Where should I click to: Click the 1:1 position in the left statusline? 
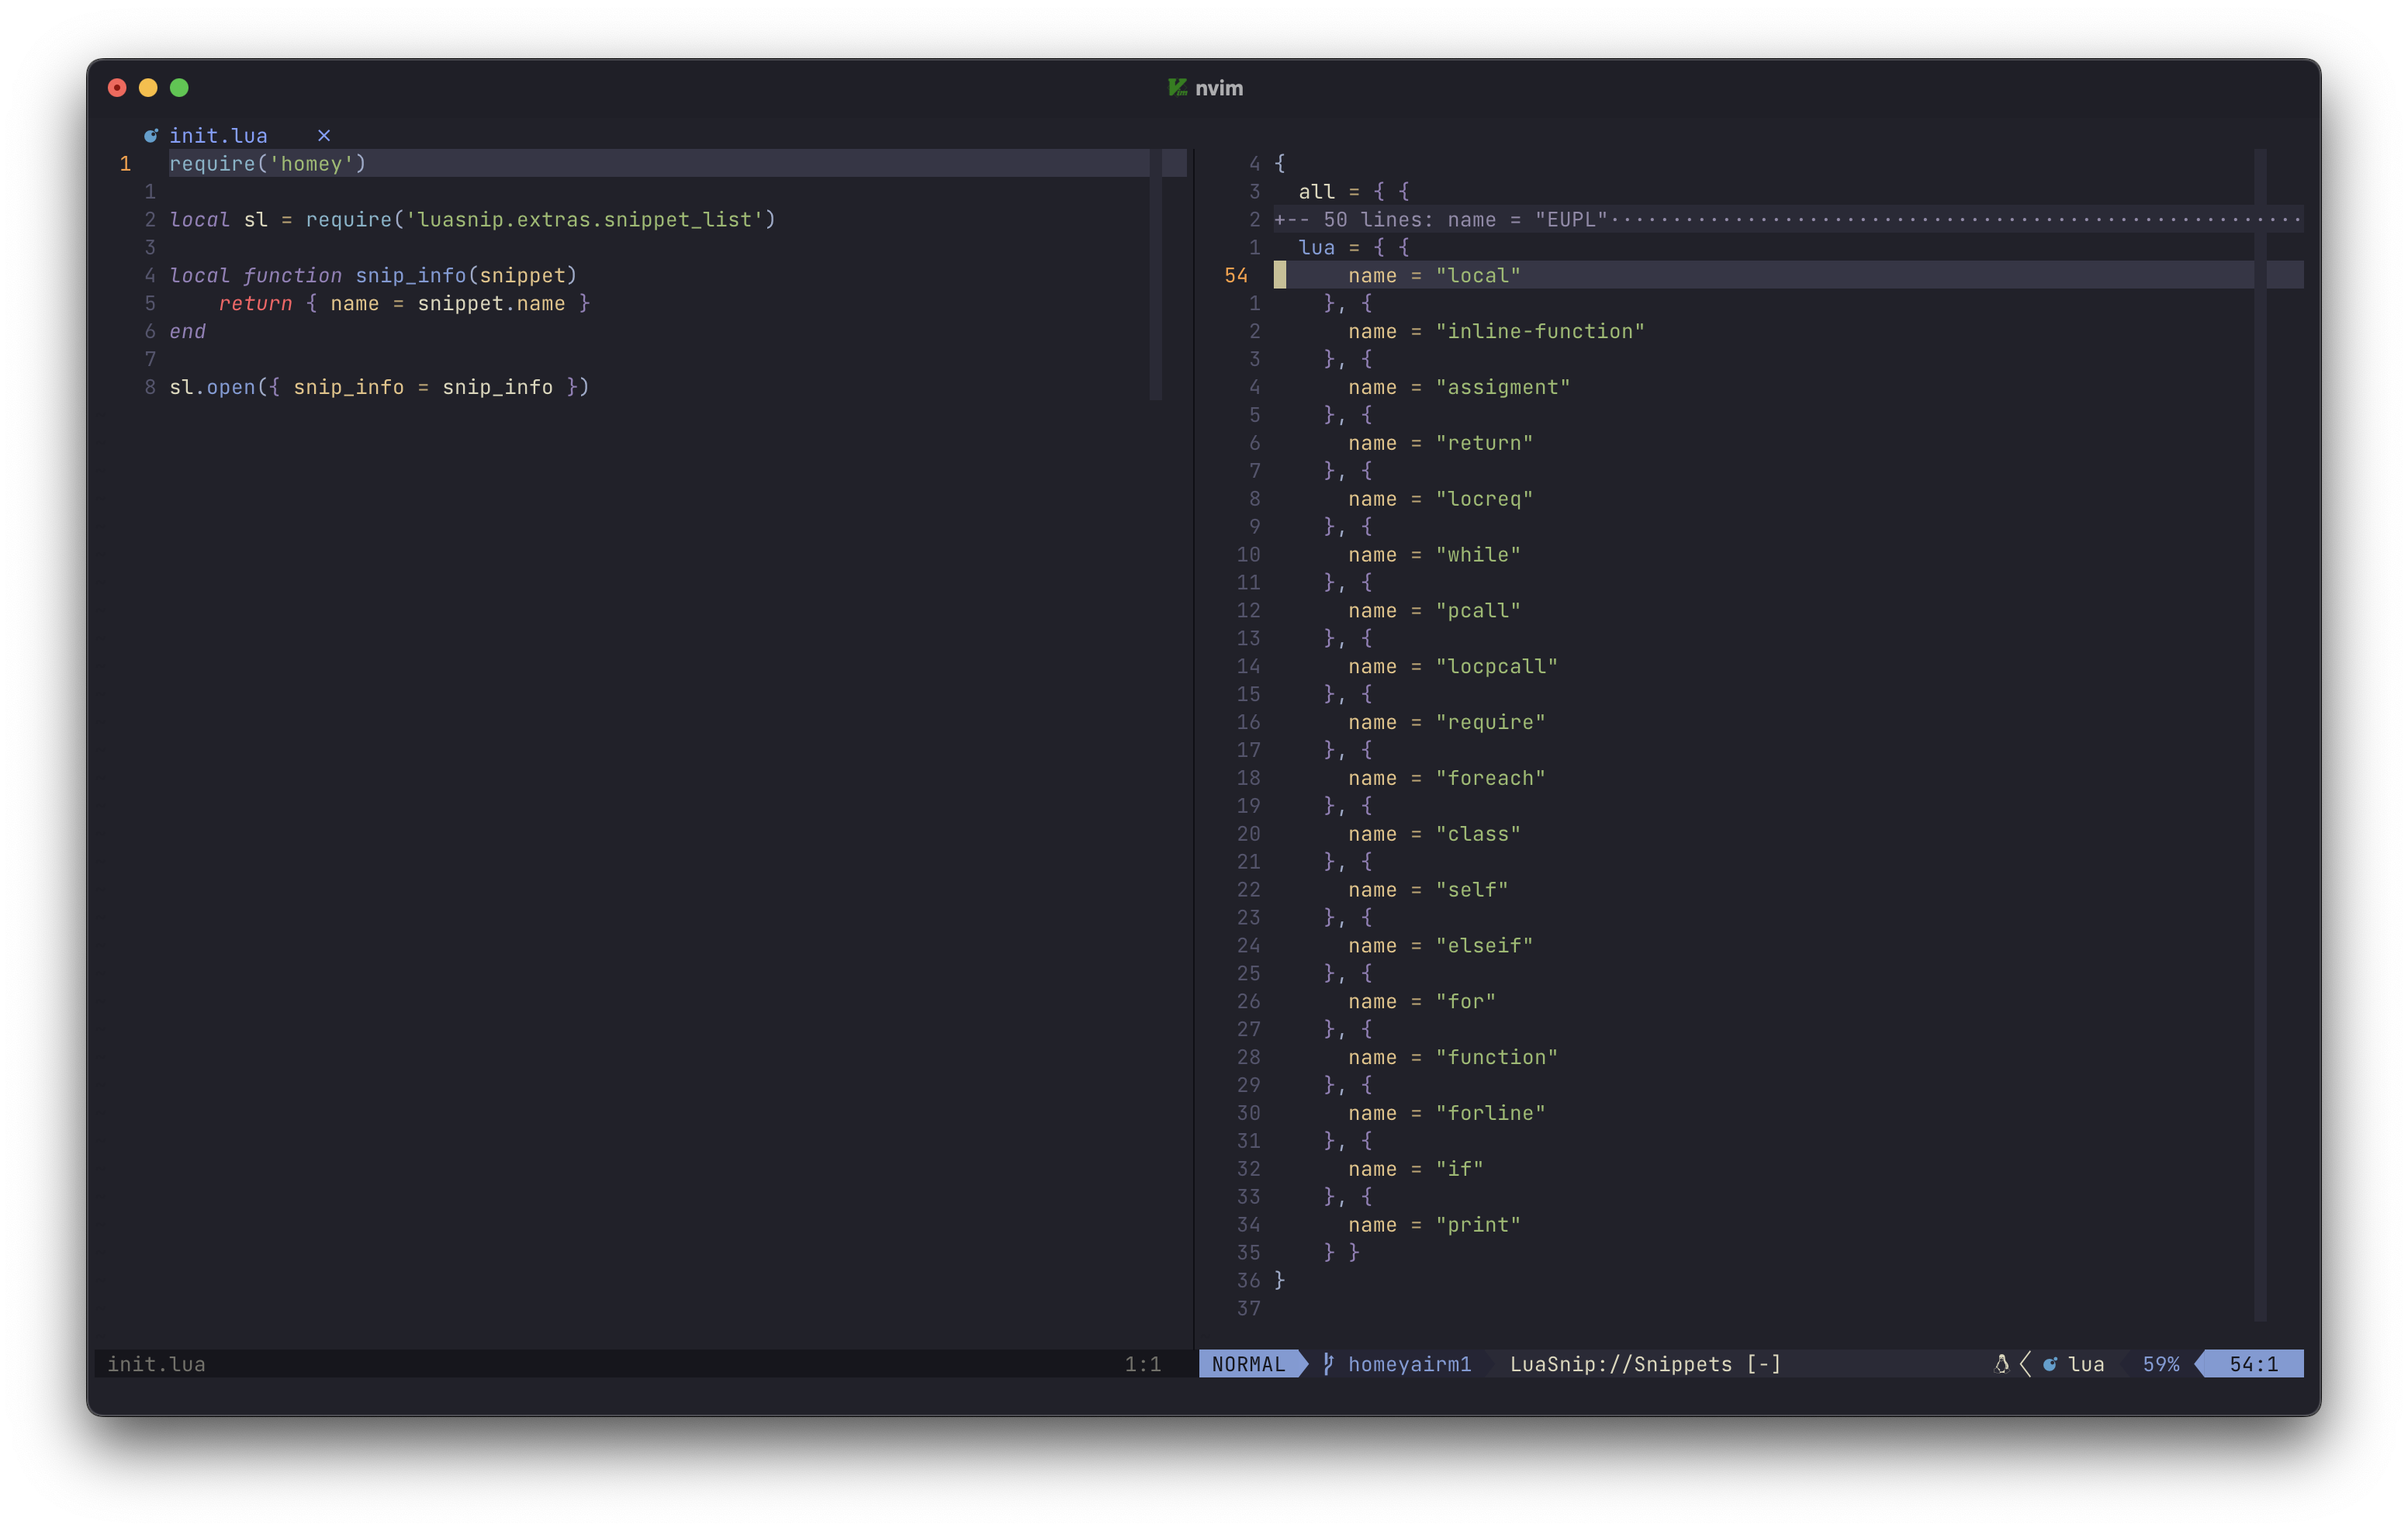click(1142, 1364)
